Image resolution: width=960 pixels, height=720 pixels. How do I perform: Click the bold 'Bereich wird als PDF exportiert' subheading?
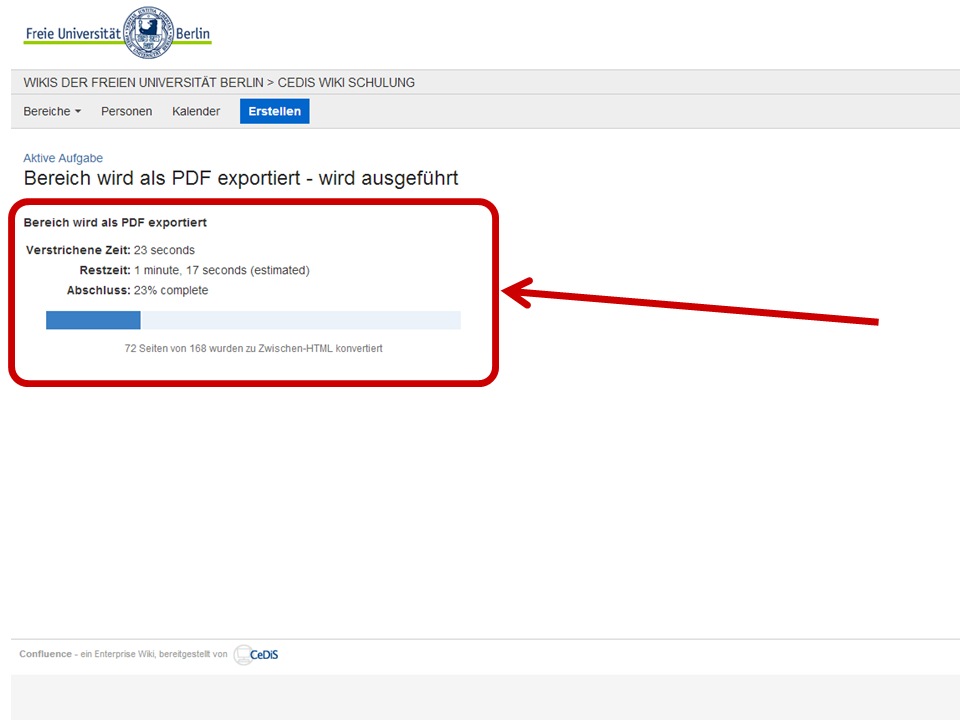coord(115,223)
